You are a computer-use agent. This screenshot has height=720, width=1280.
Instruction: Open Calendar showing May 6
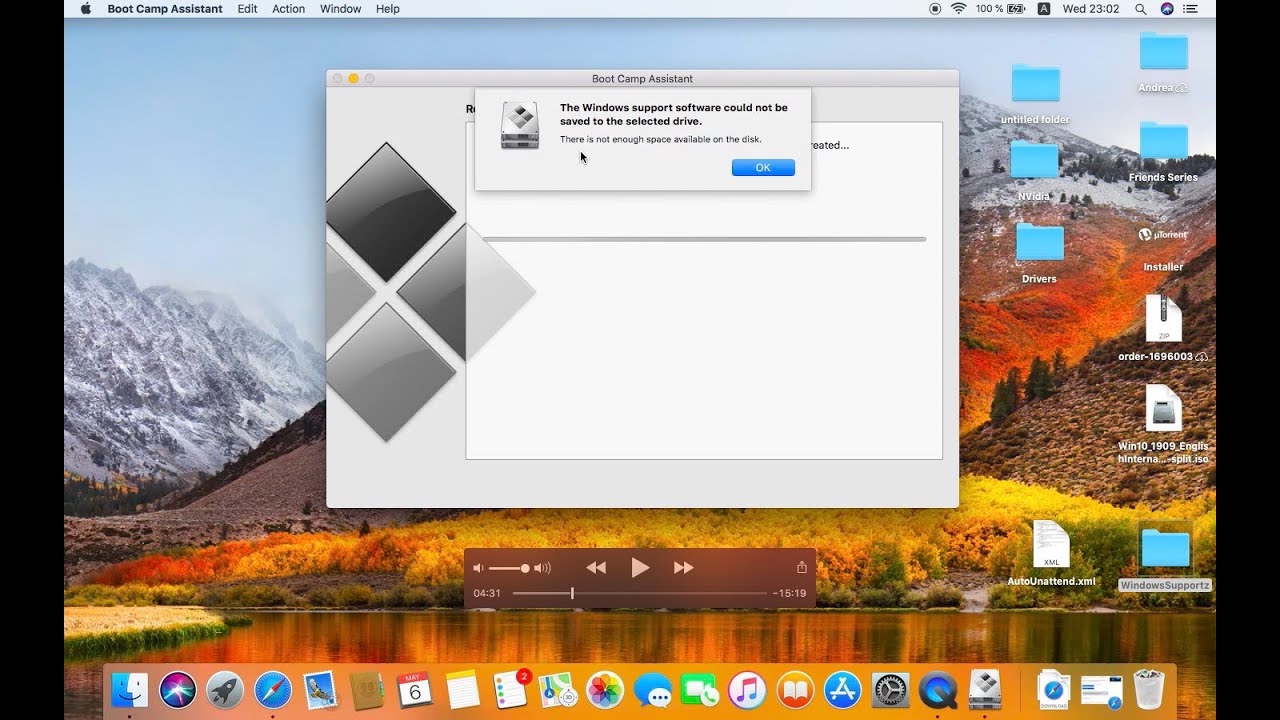coord(415,690)
